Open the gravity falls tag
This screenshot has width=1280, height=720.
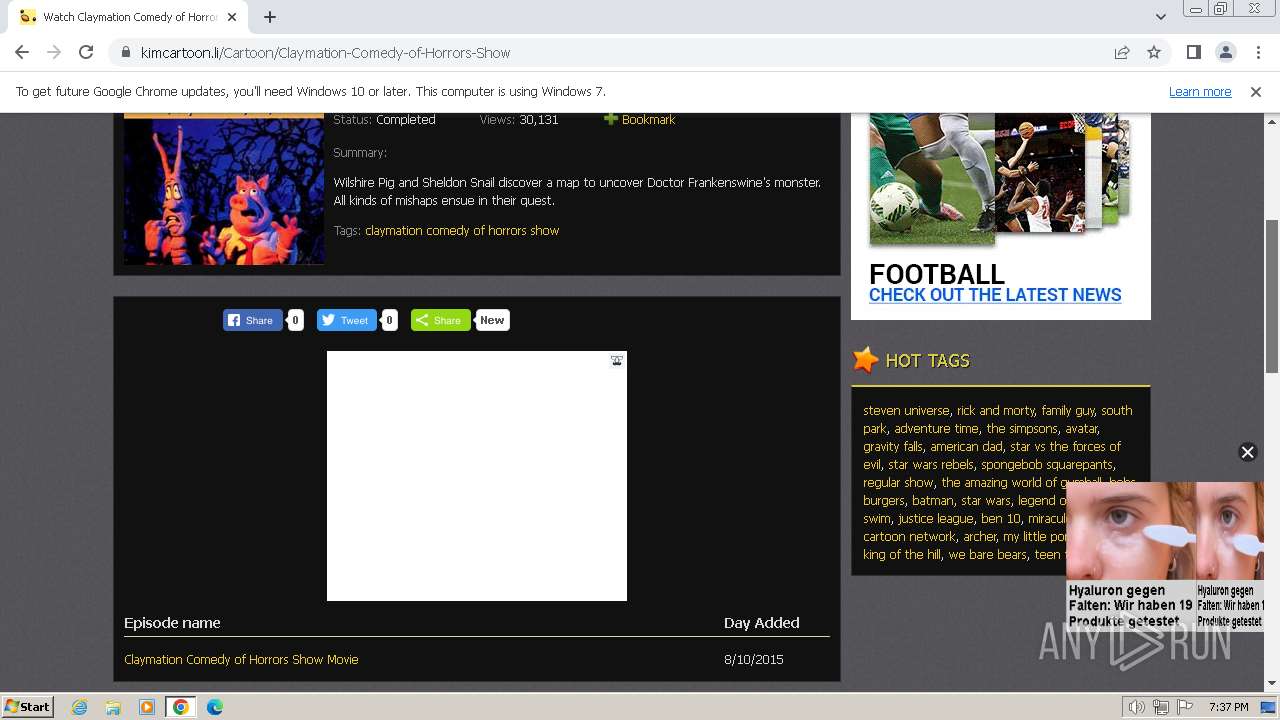(893, 446)
